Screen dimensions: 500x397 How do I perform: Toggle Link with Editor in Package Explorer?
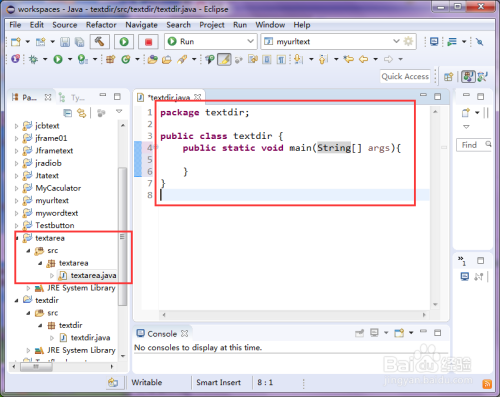tap(81, 113)
